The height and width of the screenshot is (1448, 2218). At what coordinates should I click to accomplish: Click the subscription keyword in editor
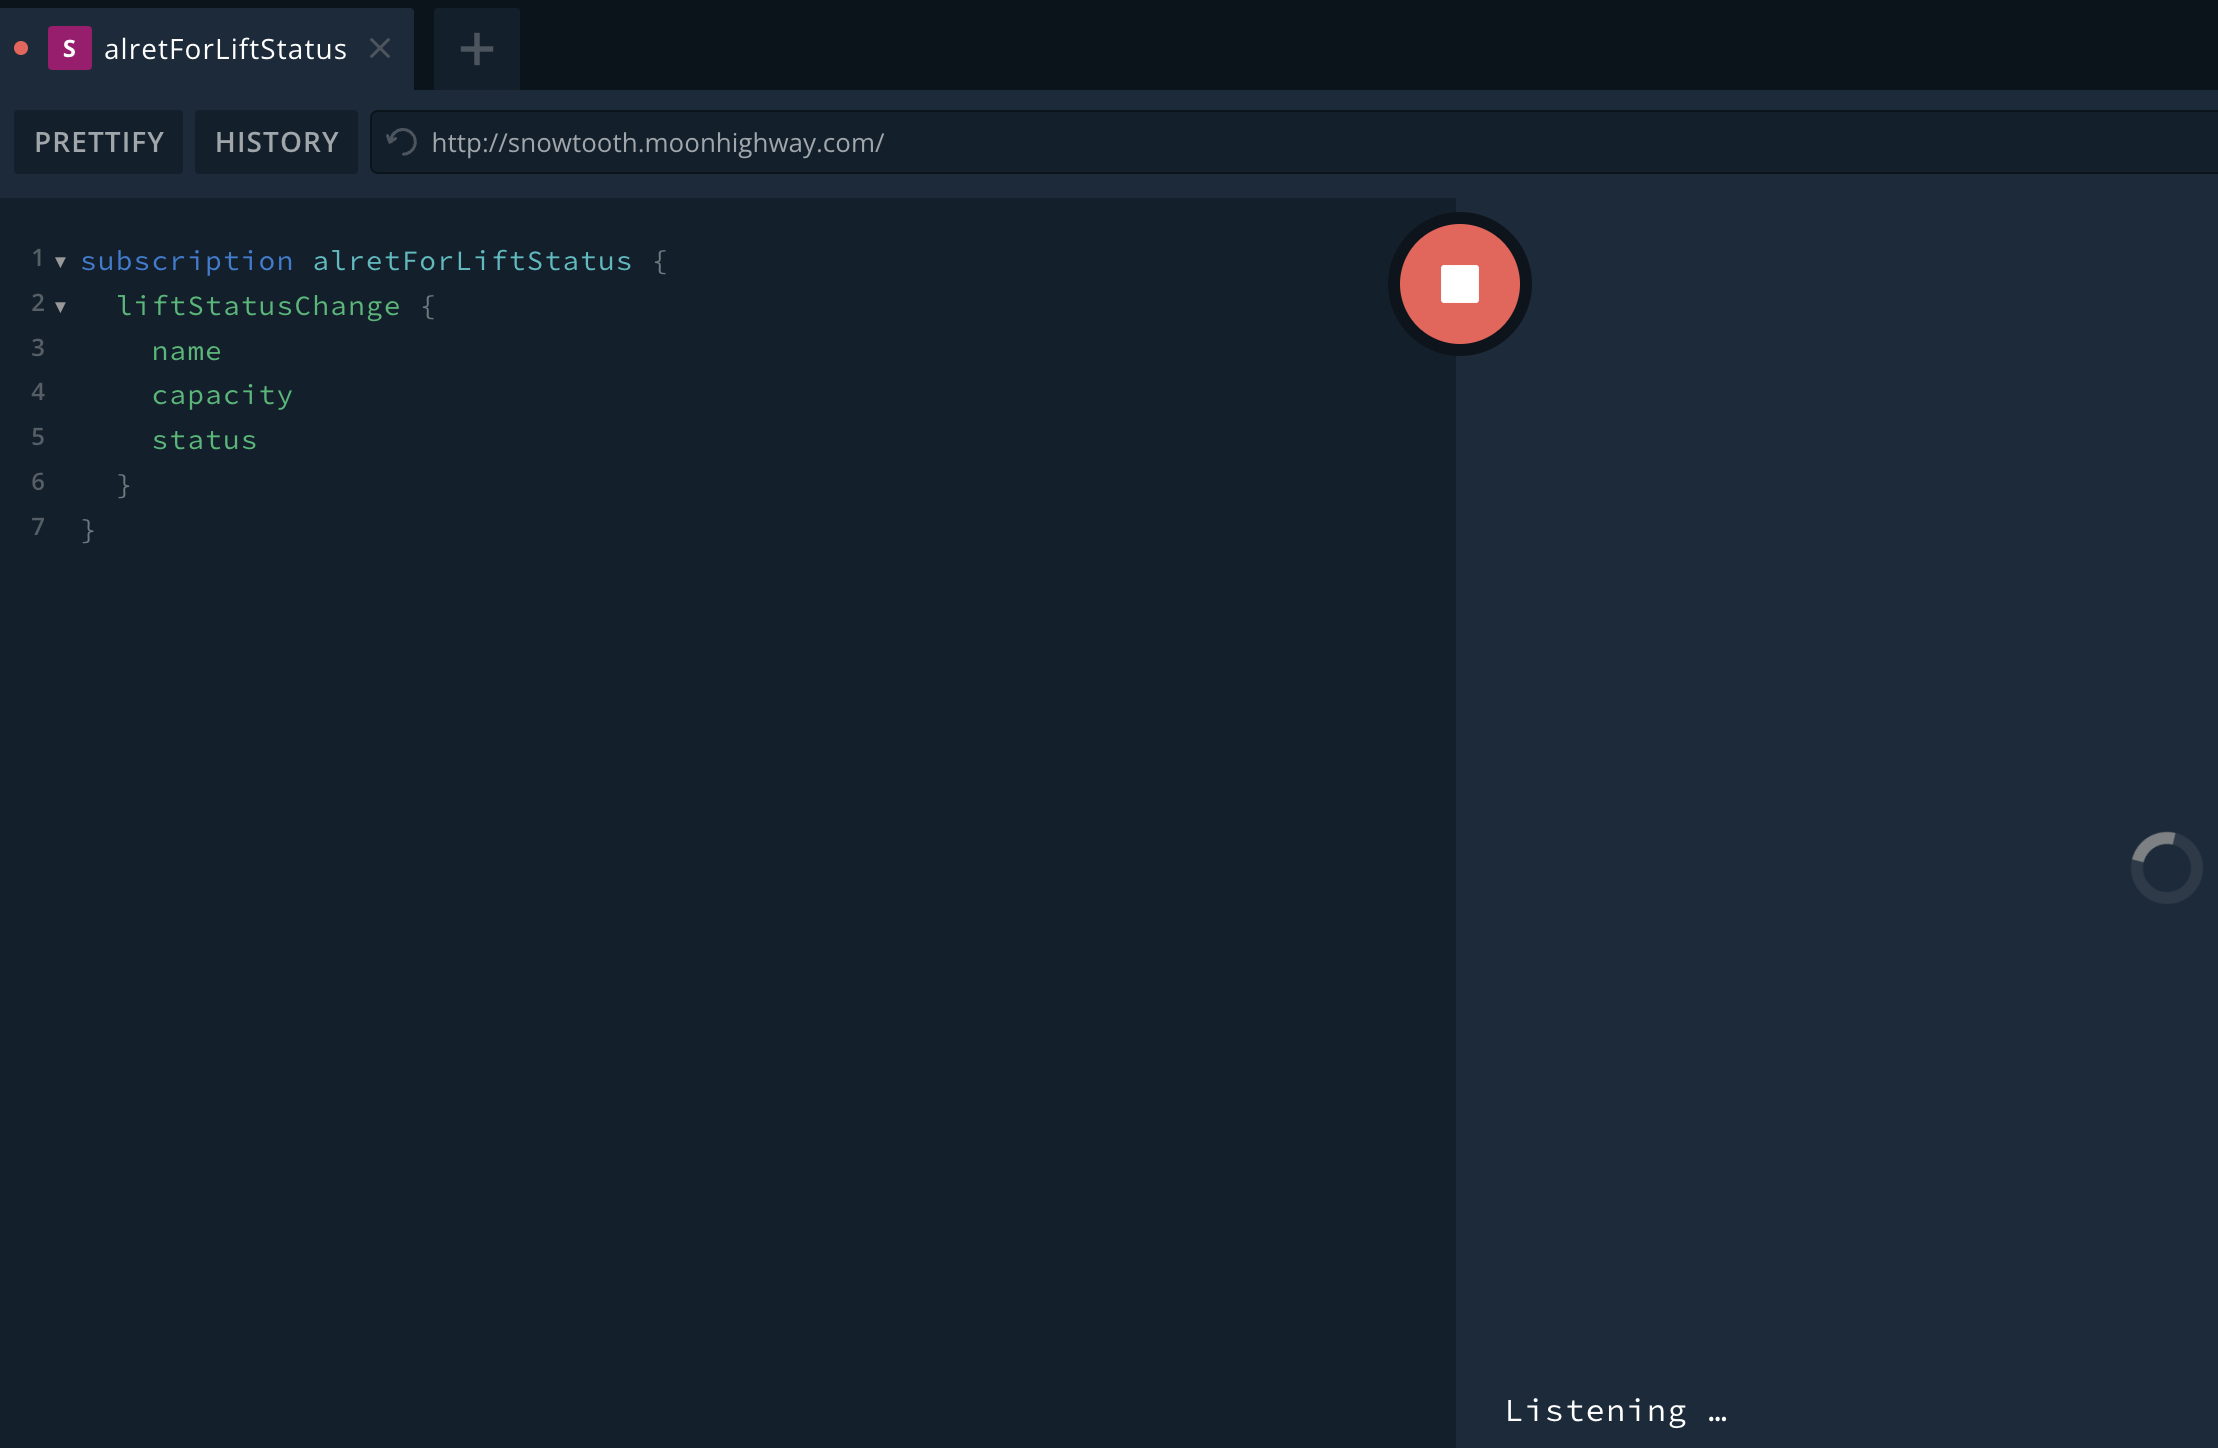[x=187, y=261]
